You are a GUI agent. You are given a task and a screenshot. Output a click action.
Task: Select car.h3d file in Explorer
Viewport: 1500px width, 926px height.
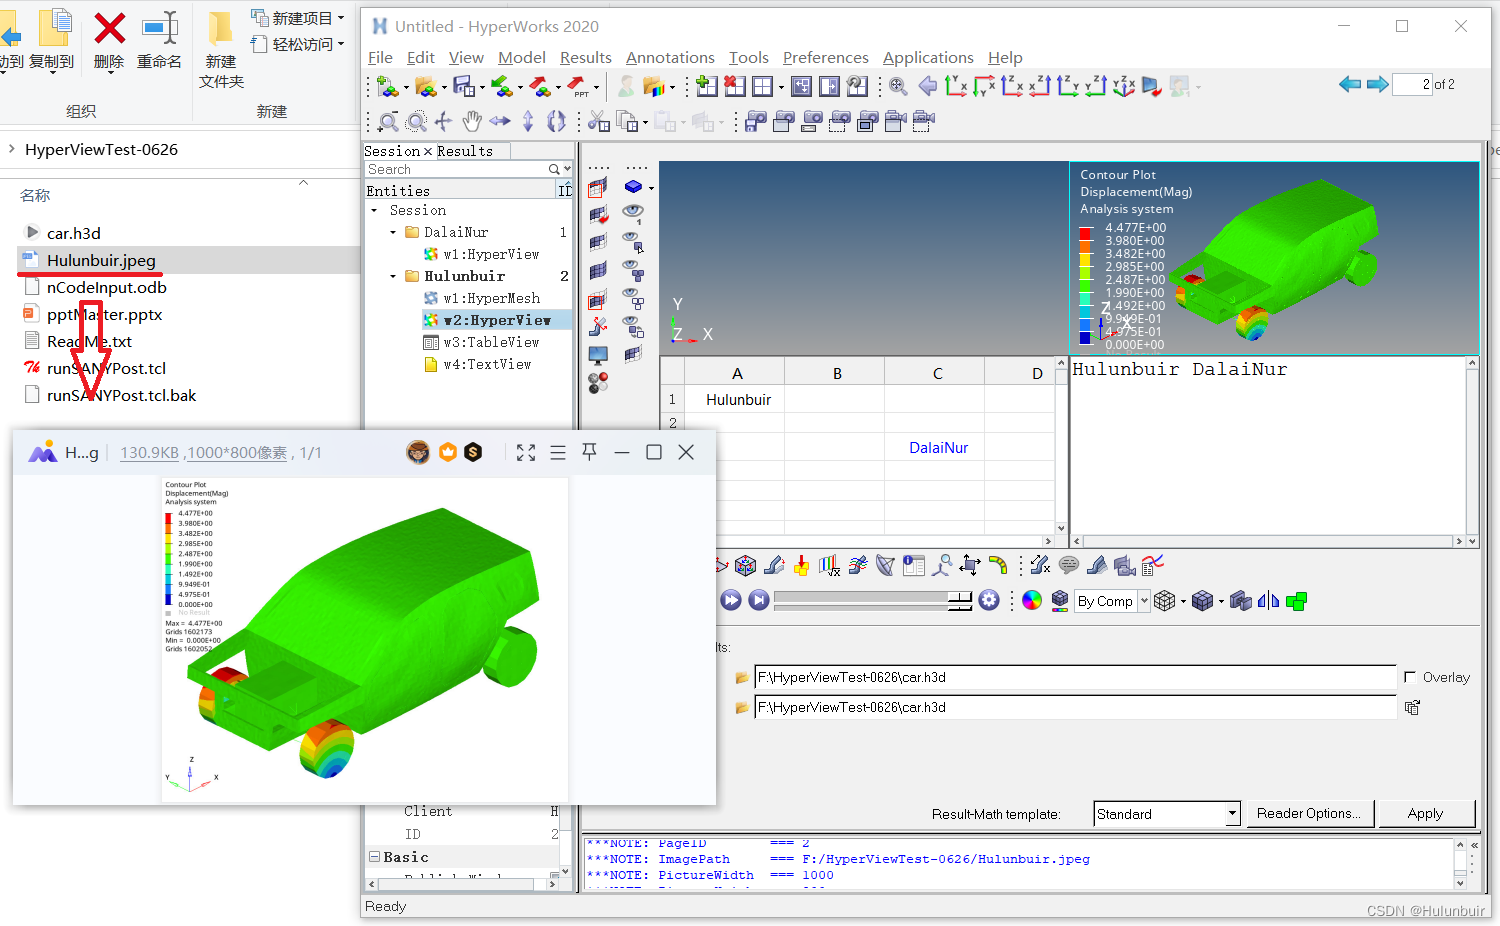(74, 233)
